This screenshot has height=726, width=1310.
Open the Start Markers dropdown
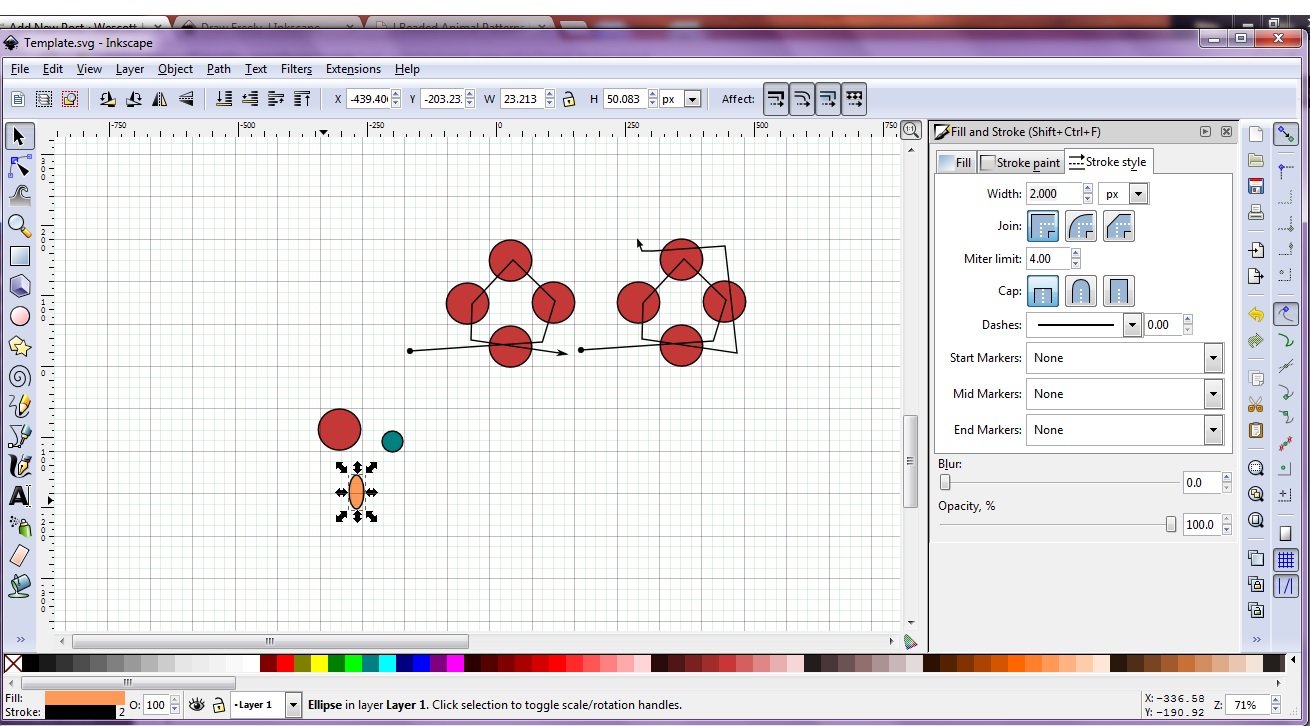click(x=1212, y=358)
